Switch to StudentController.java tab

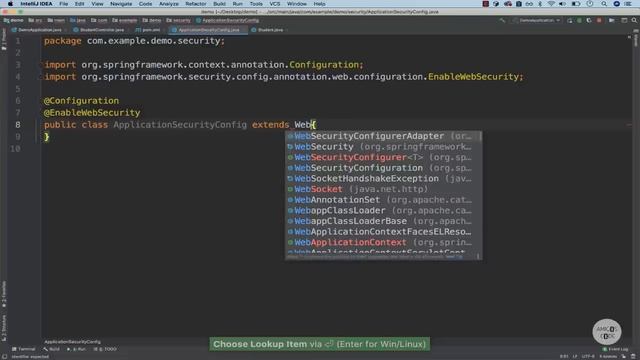click(99, 30)
